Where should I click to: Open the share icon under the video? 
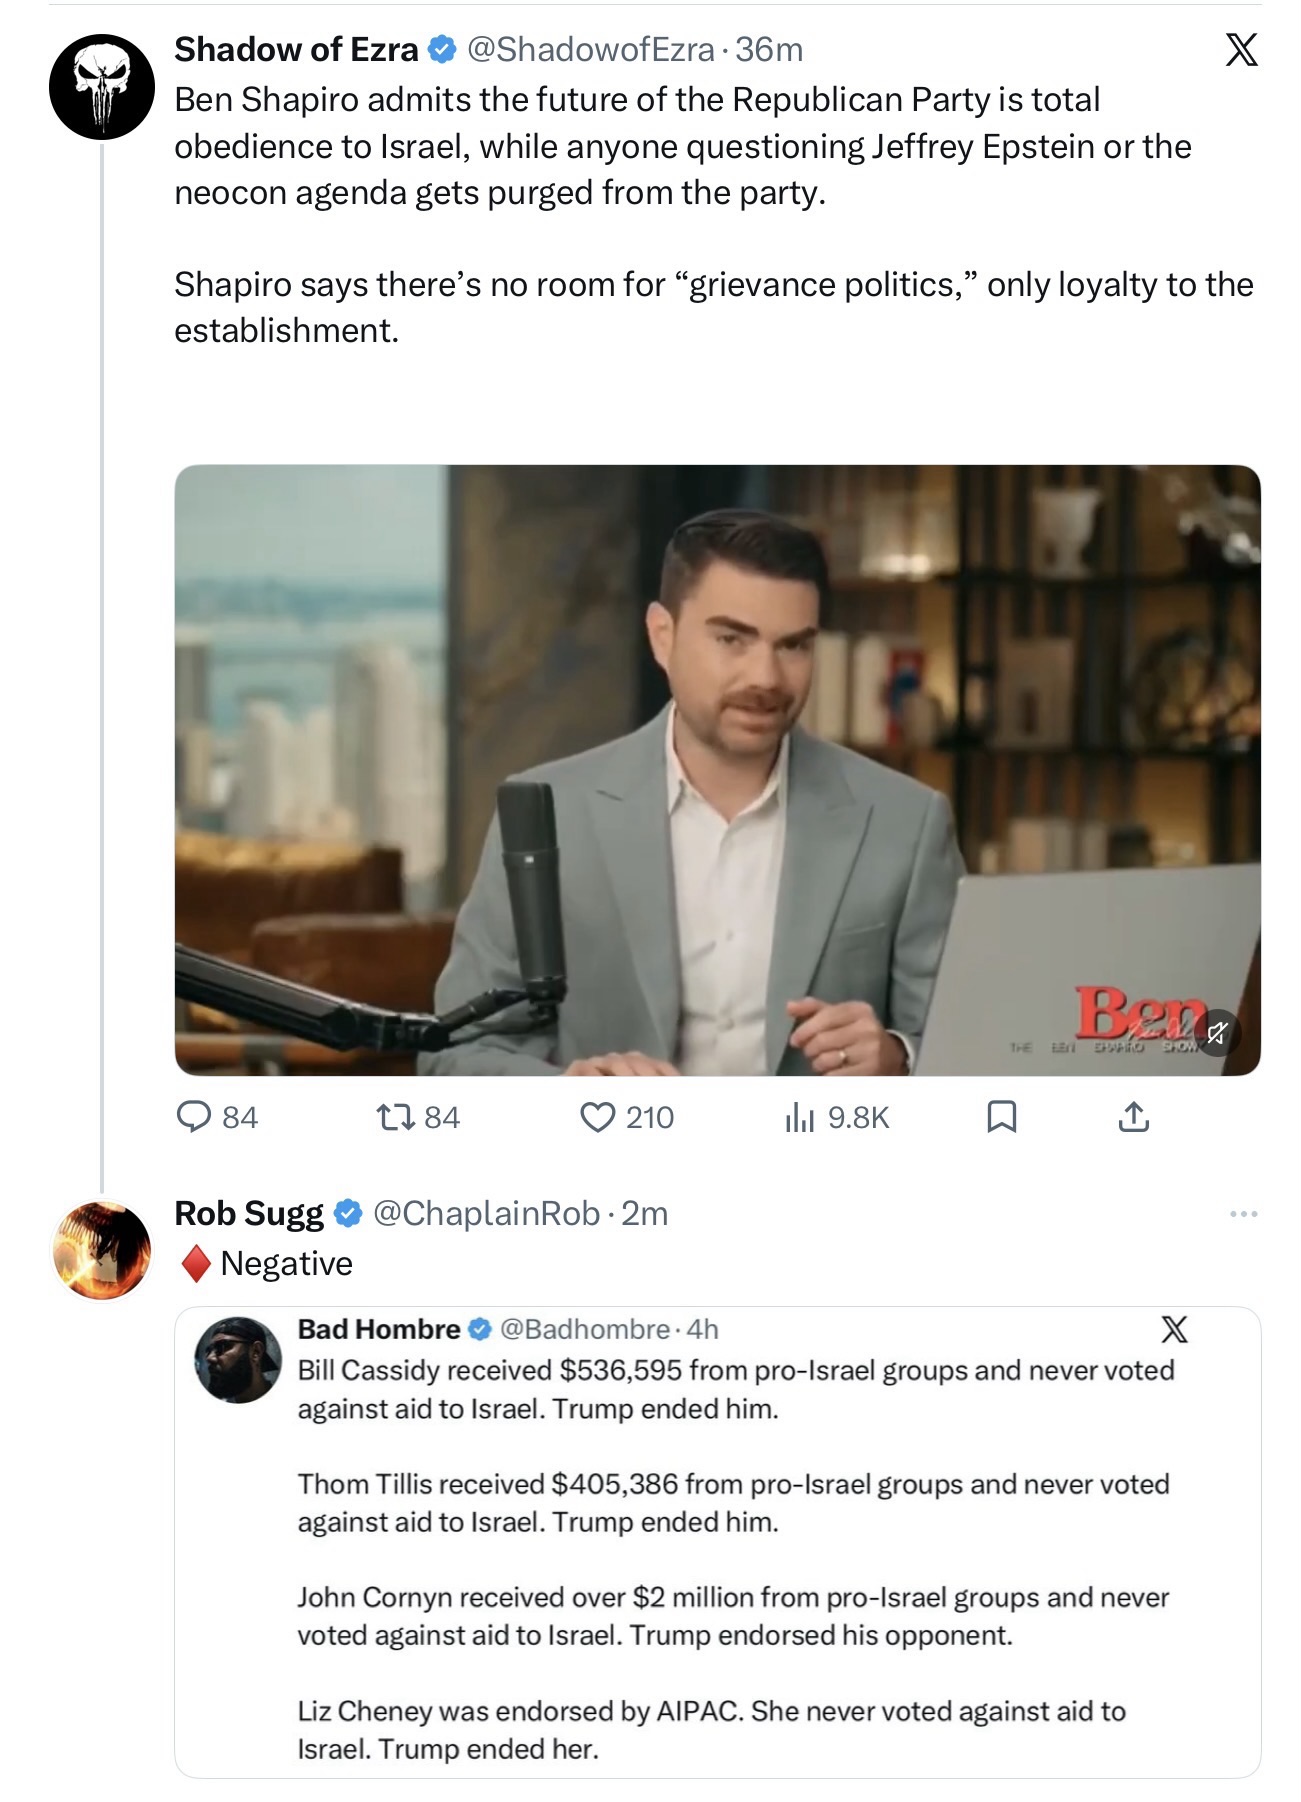1133,1116
